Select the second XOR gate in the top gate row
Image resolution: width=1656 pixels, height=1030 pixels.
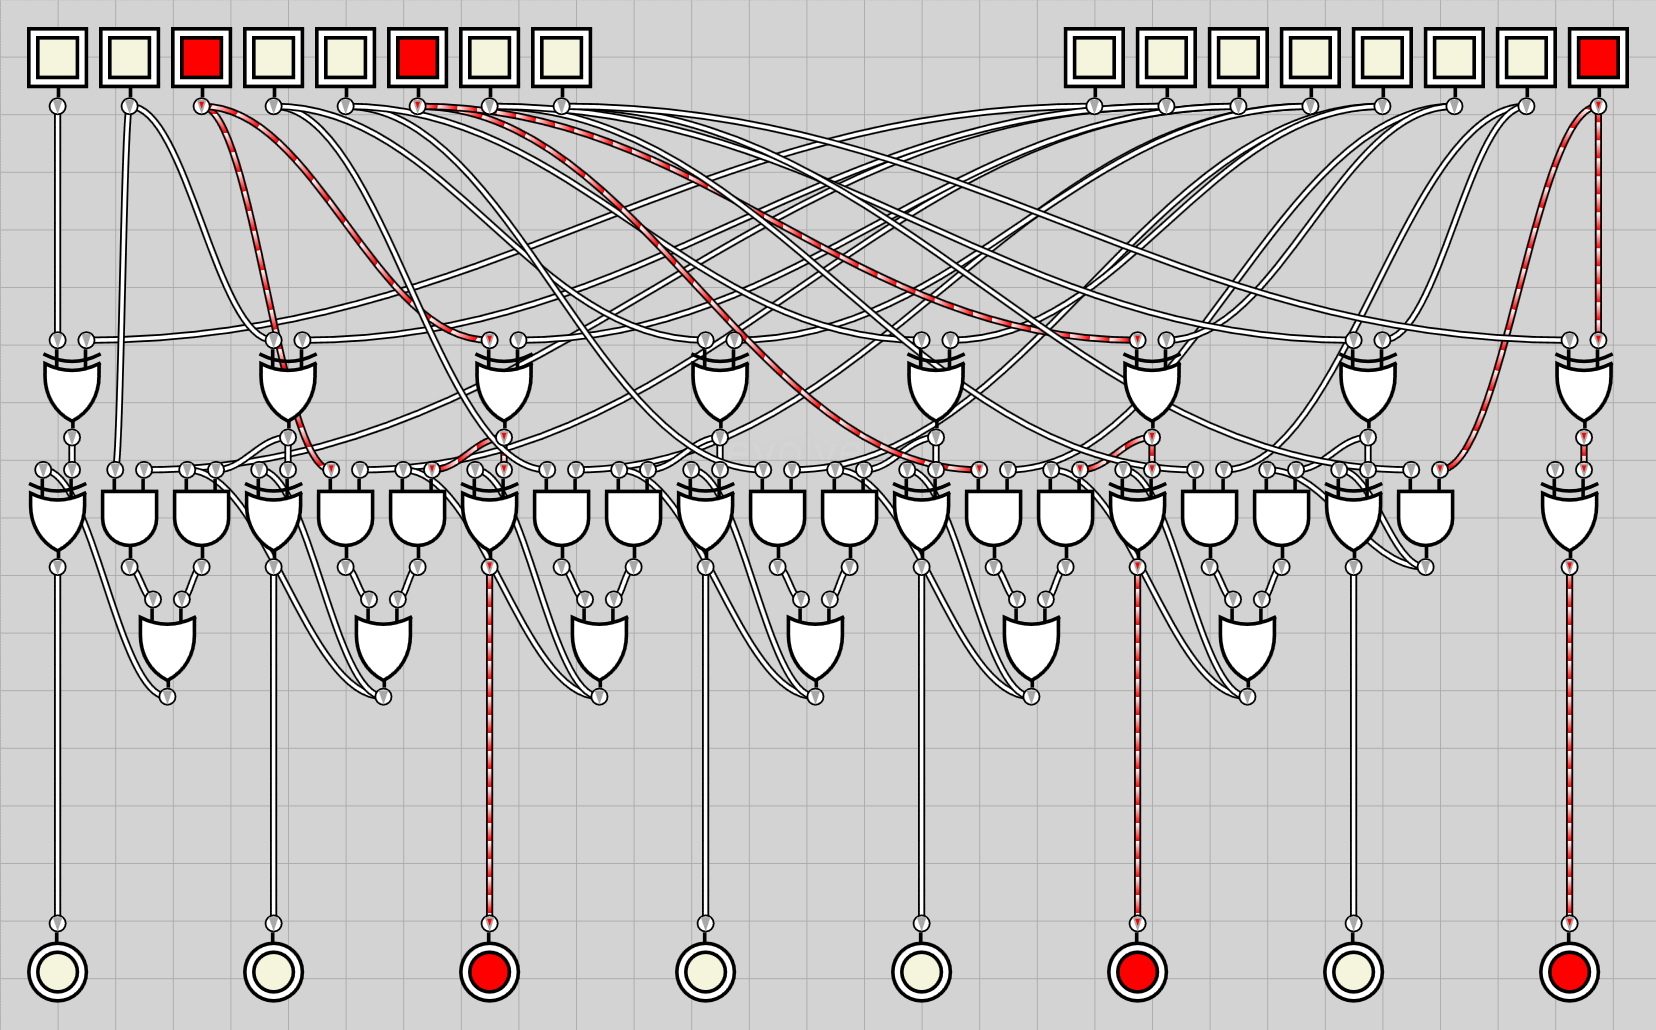pos(288,388)
